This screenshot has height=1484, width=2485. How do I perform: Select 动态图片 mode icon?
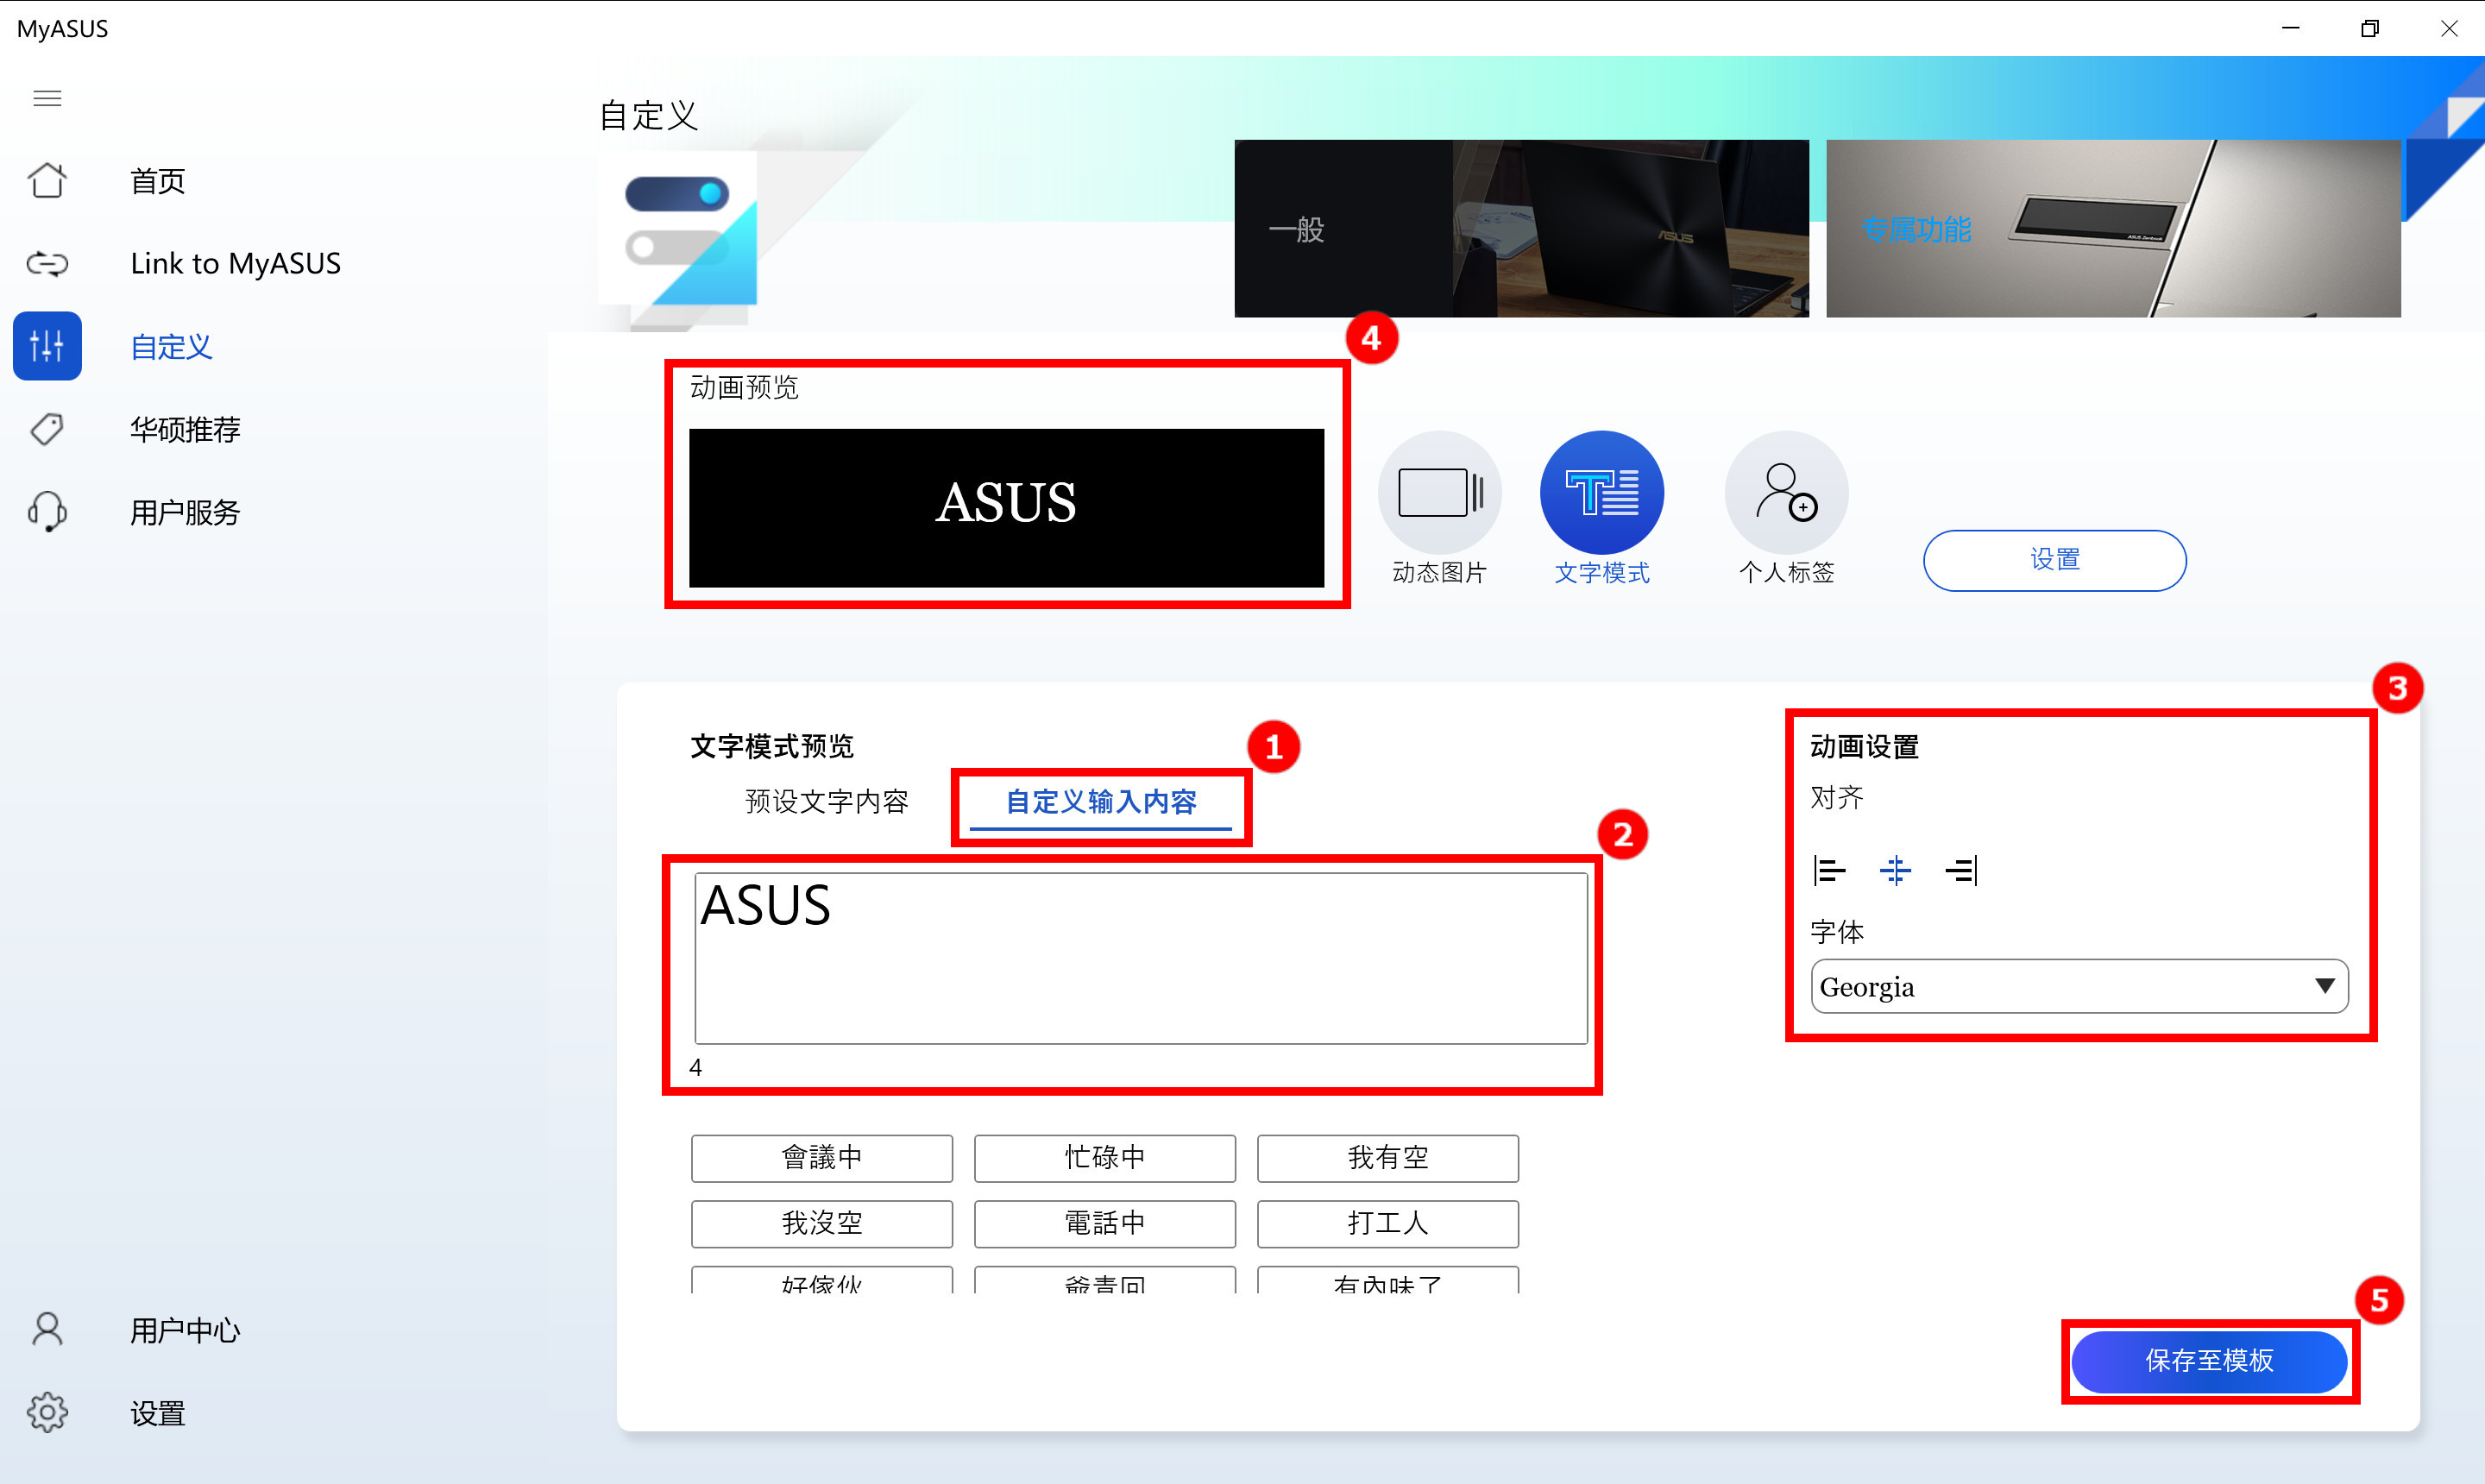point(1439,492)
